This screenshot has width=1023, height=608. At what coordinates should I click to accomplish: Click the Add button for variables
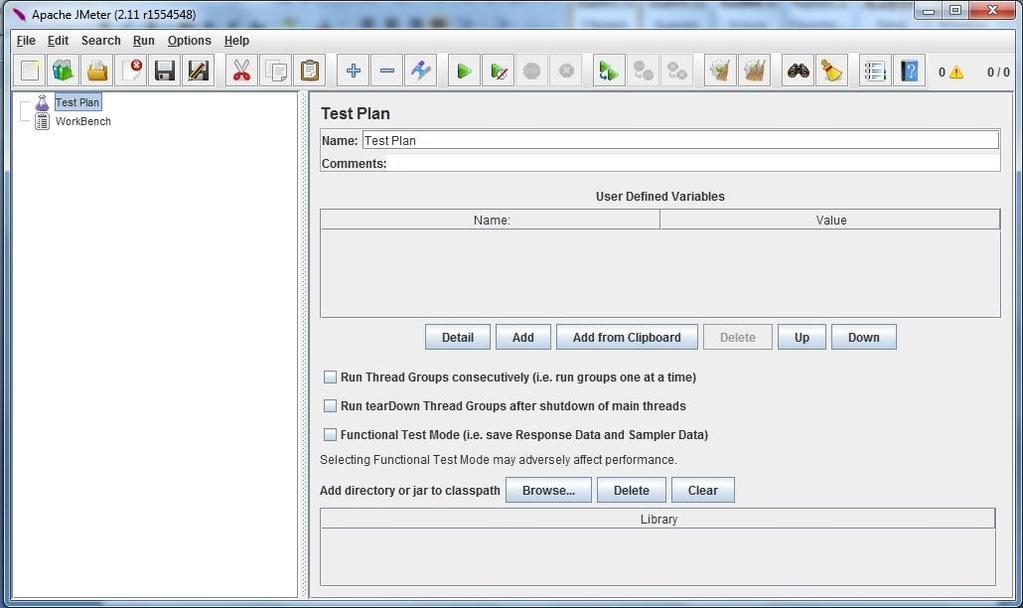523,337
